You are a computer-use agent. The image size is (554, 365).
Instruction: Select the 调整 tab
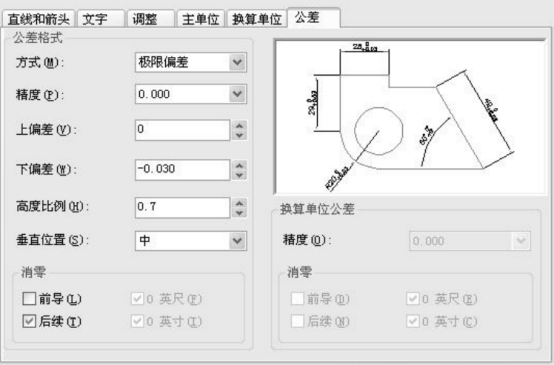coord(151,19)
